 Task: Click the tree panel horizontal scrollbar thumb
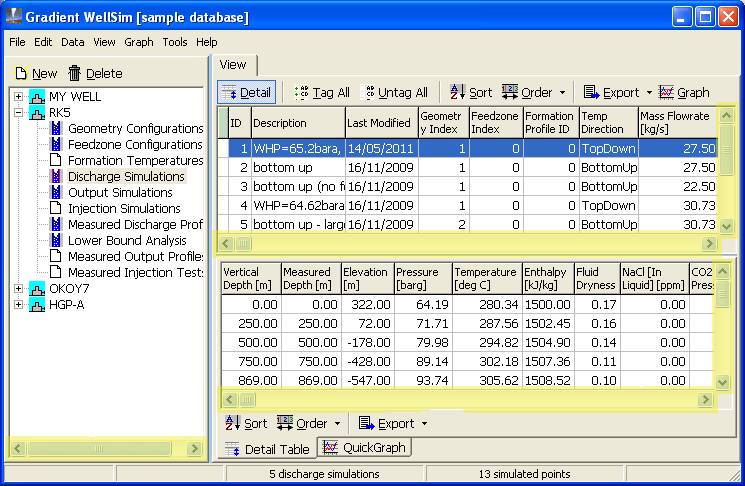tap(99, 448)
